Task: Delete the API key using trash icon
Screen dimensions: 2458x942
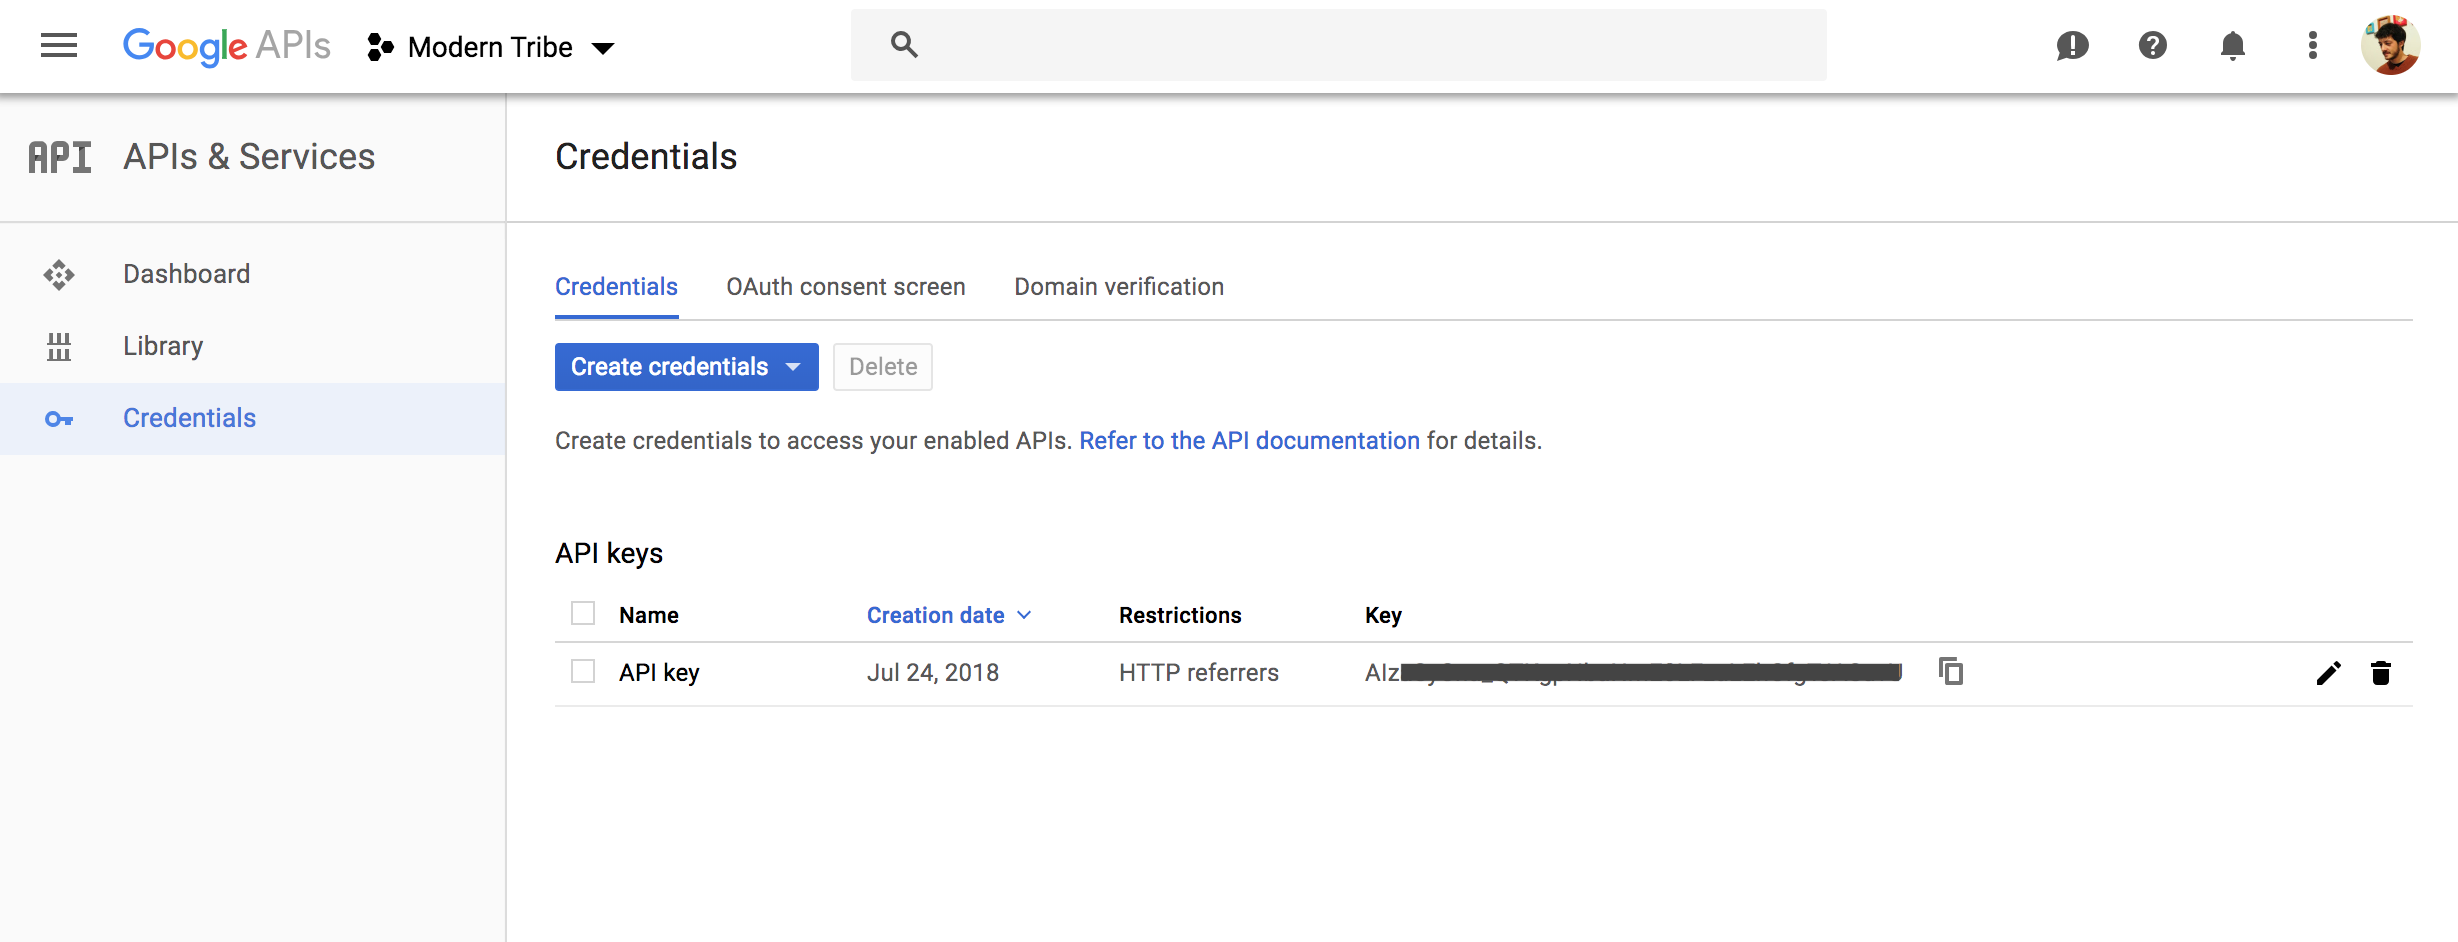Action: [x=2381, y=674]
